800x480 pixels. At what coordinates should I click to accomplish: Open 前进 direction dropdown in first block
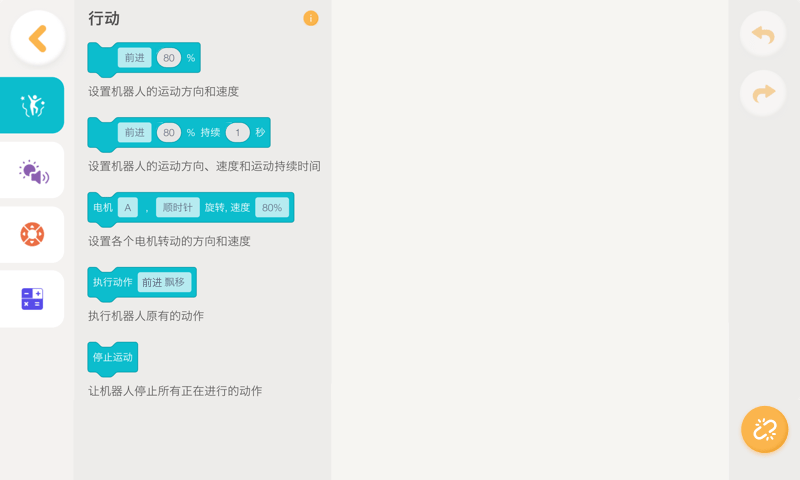(134, 58)
